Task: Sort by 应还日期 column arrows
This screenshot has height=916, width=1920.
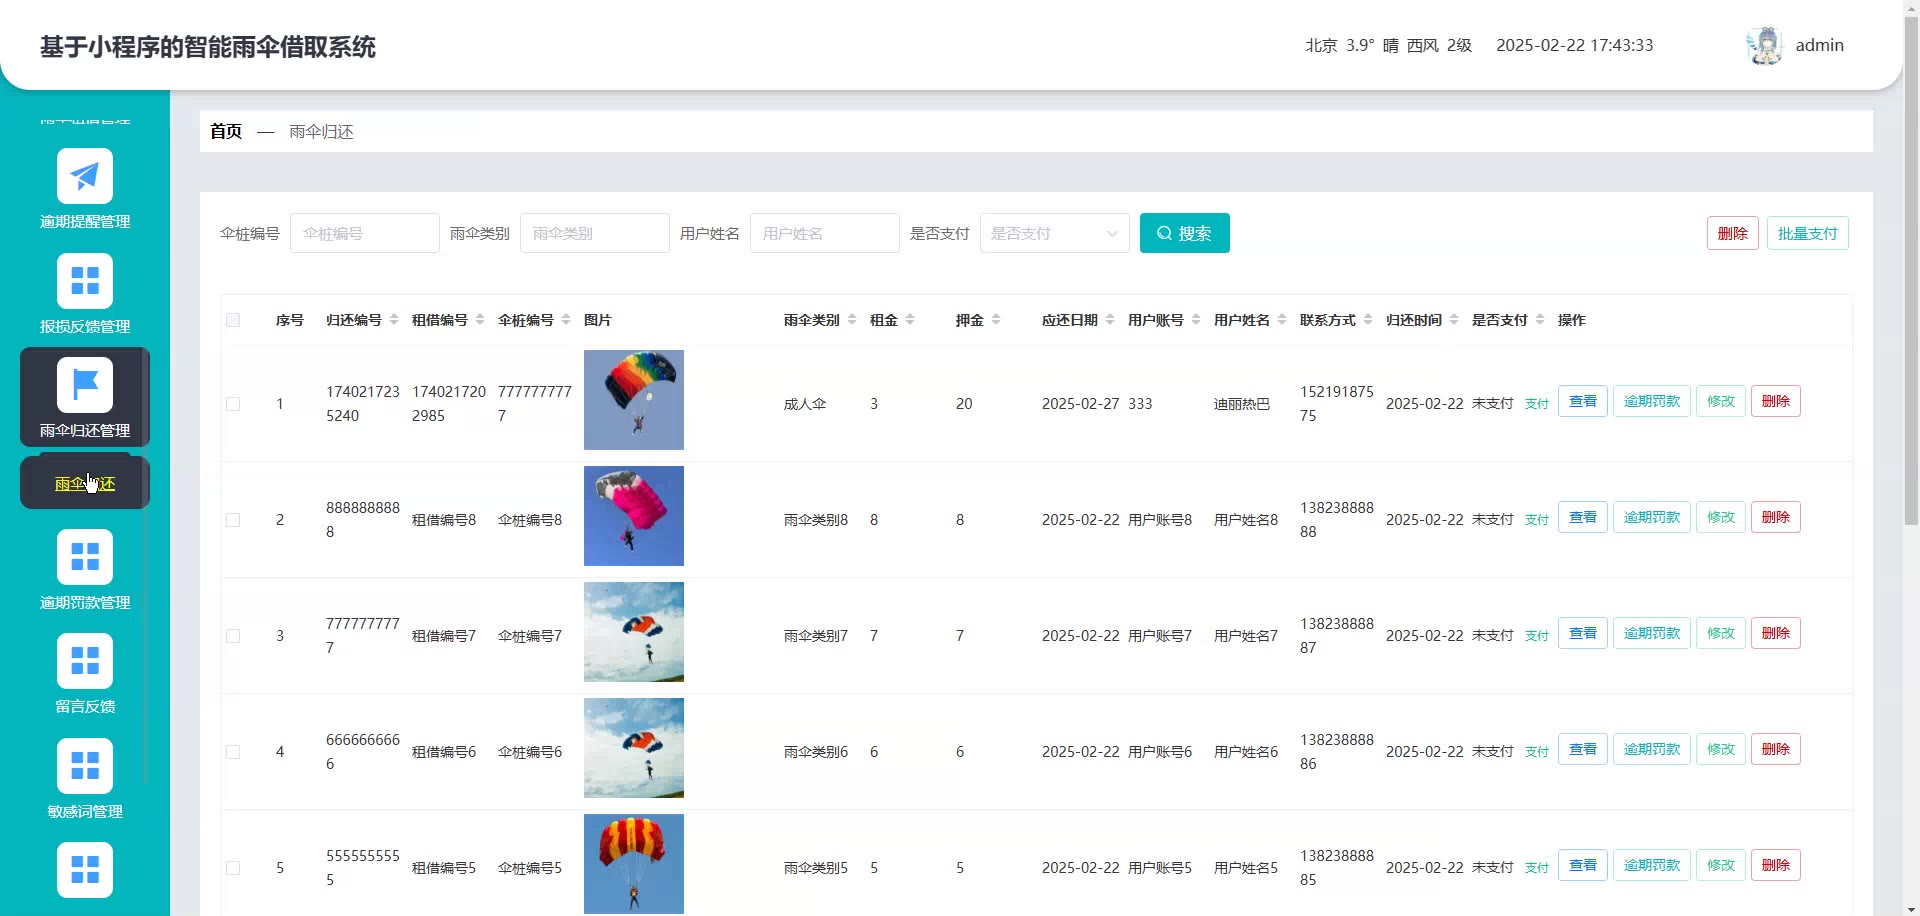Action: coord(1110,320)
